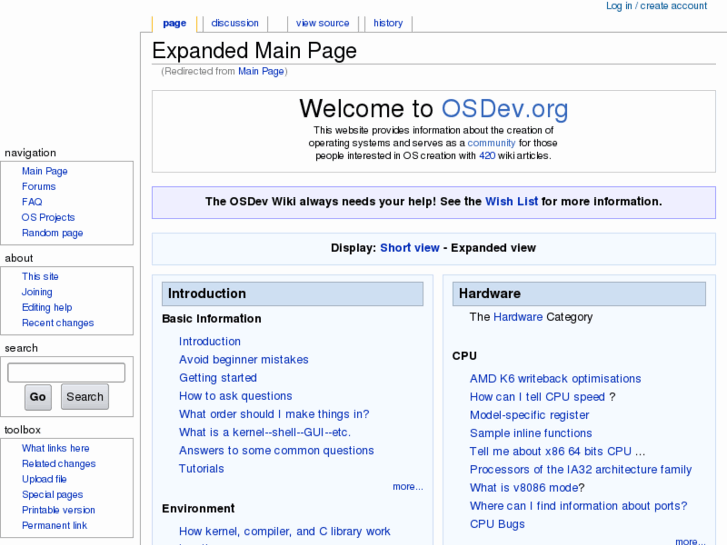Select Printable version in toolbox
The width and height of the screenshot is (727, 545).
58,510
